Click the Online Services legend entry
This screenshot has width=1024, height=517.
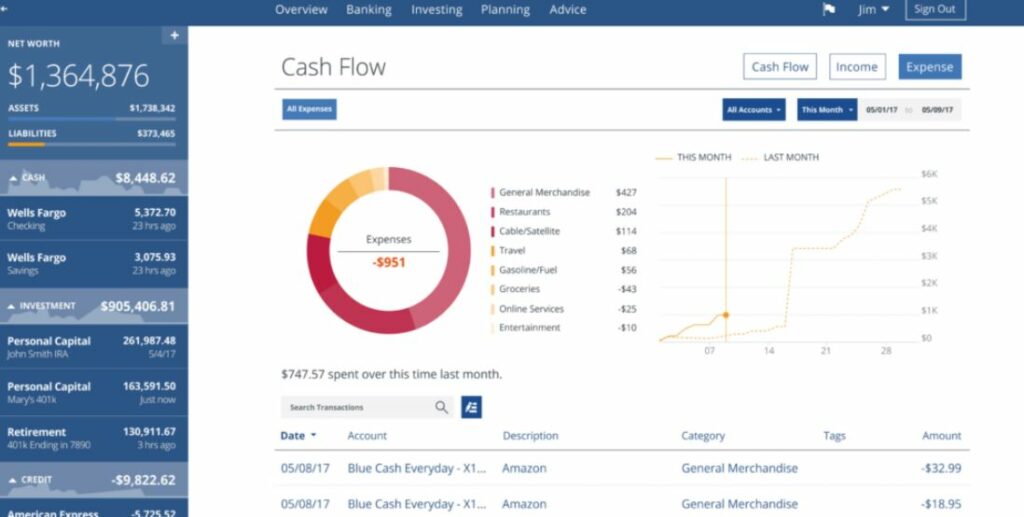click(563, 309)
